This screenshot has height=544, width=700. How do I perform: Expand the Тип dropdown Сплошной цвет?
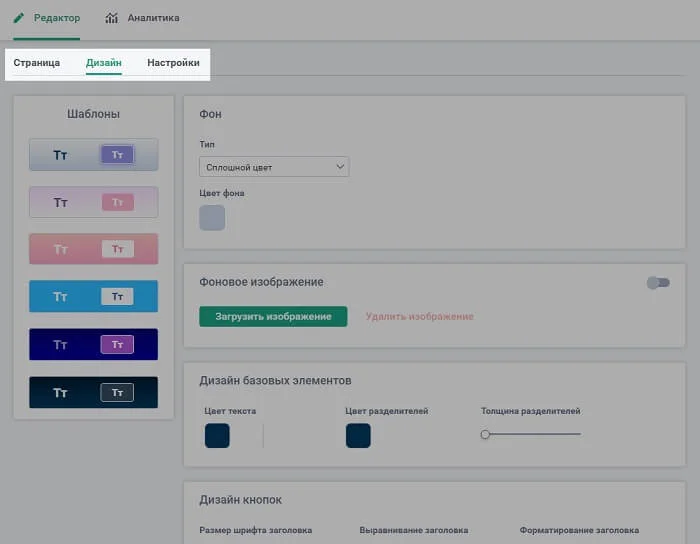tap(274, 166)
